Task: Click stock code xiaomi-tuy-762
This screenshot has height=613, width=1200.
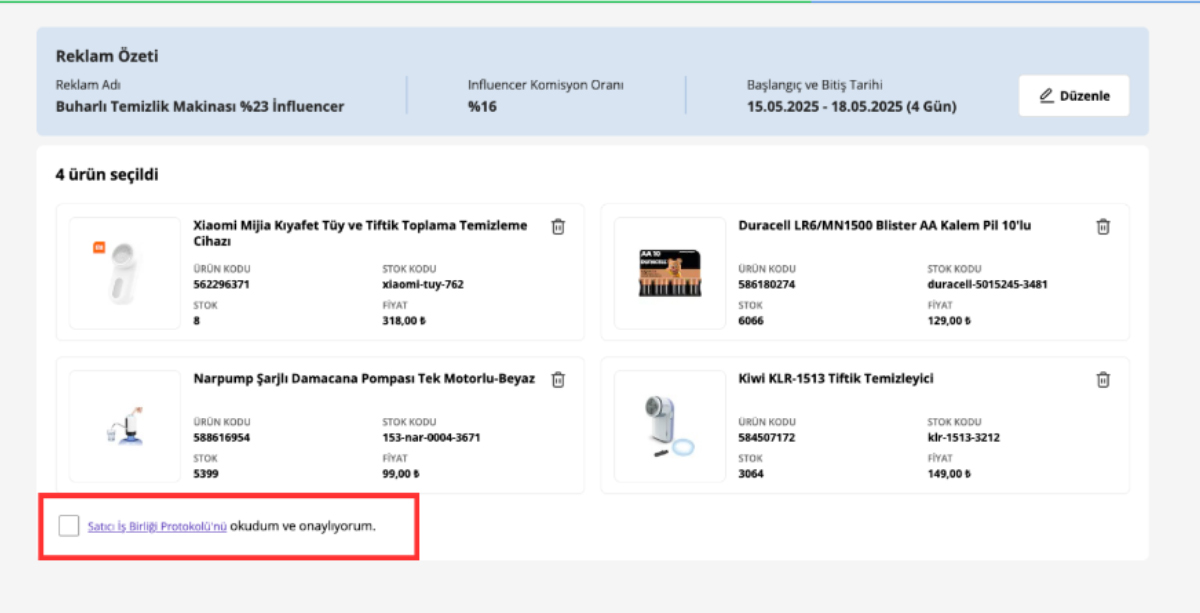Action: pos(423,284)
